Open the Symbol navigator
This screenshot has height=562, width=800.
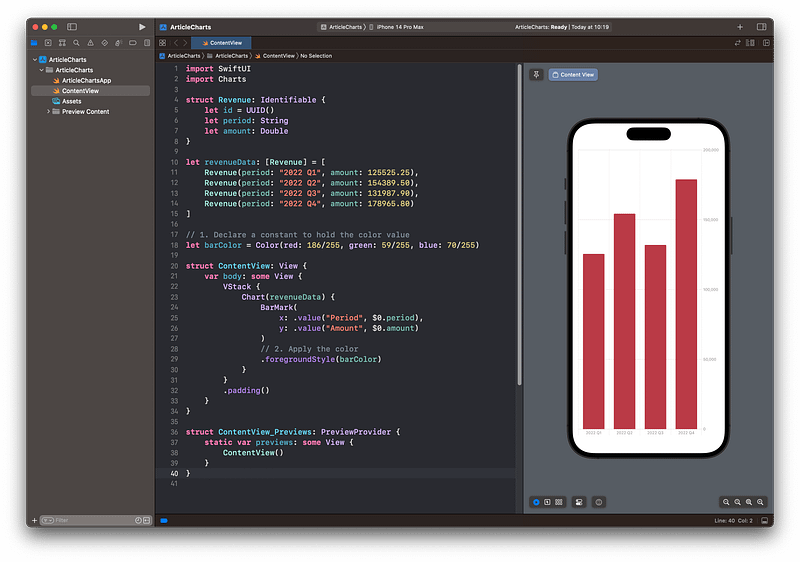tap(62, 43)
